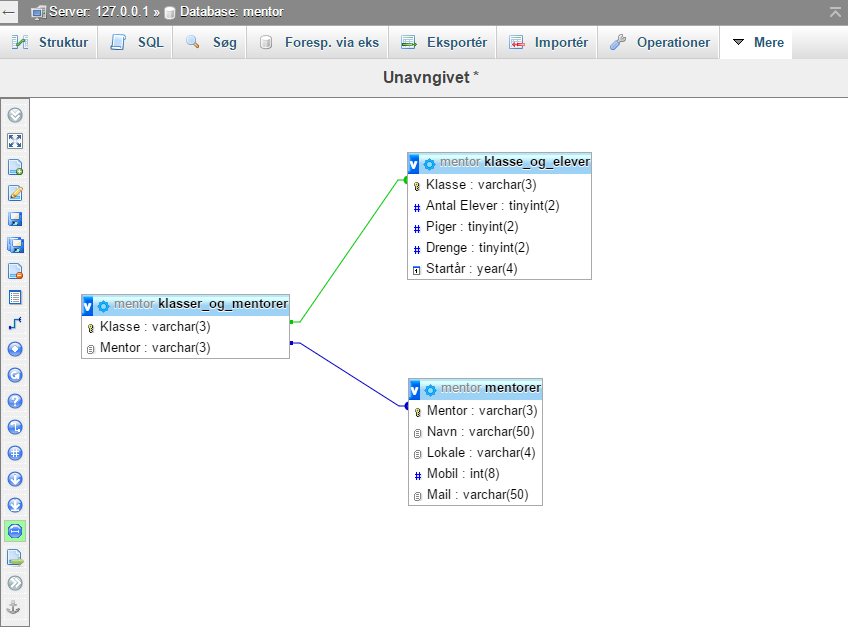Click the Create table icon
Image resolution: width=848 pixels, height=627 pixels.
click(15, 297)
